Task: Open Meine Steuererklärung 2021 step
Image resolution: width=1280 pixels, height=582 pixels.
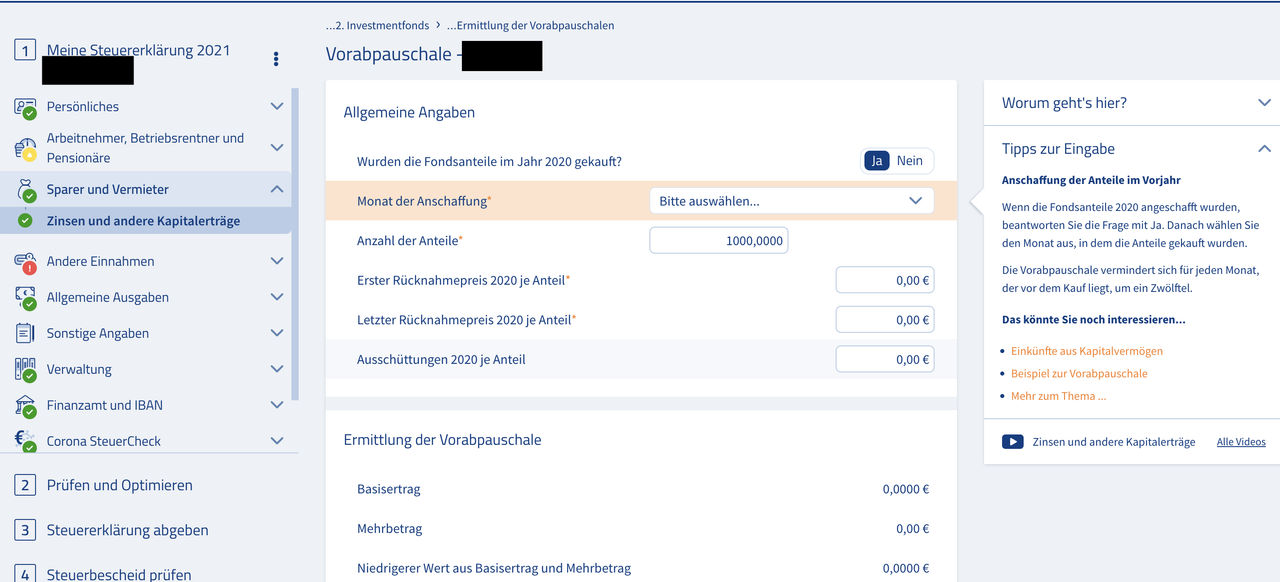Action: coord(138,50)
